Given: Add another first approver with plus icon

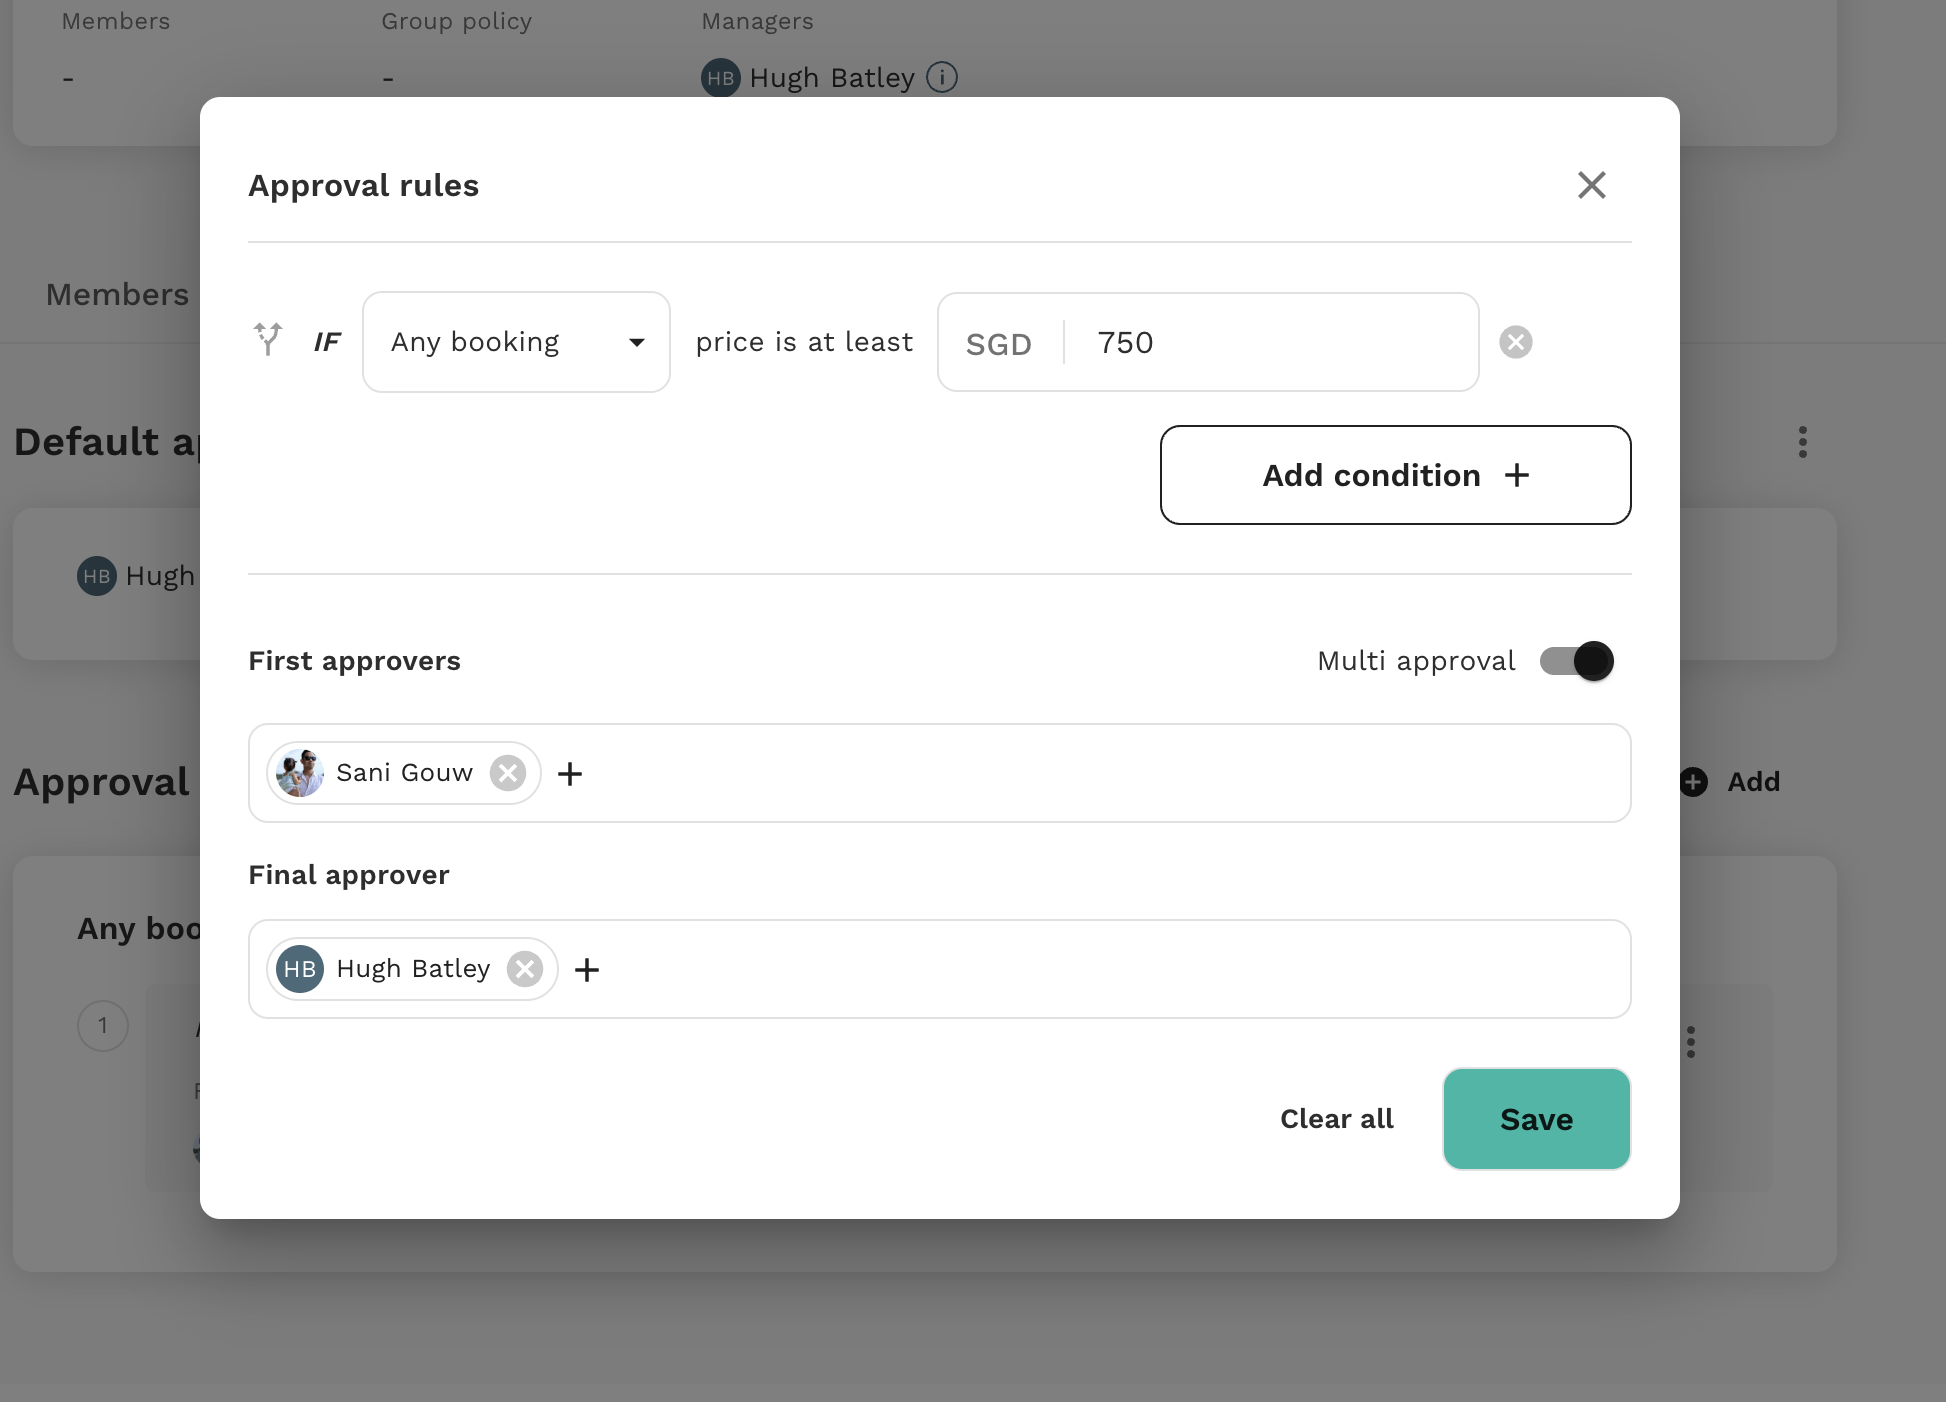Looking at the screenshot, I should pyautogui.click(x=570, y=773).
